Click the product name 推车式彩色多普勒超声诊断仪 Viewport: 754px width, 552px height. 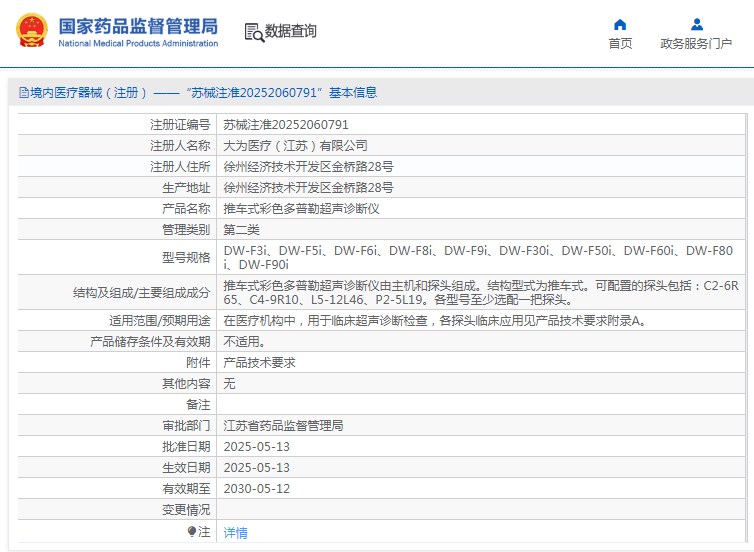(x=301, y=209)
